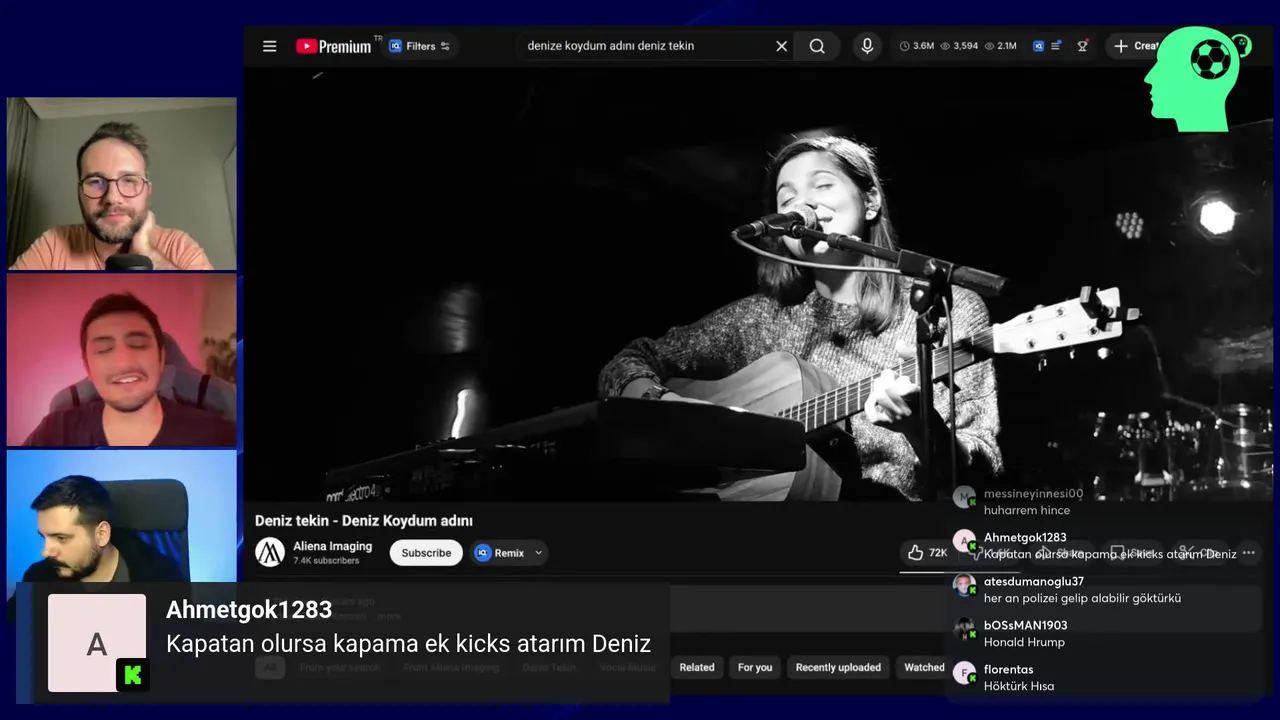This screenshot has width=1280, height=720.
Task: Select bottom webcam with blue background
Action: [x=122, y=515]
